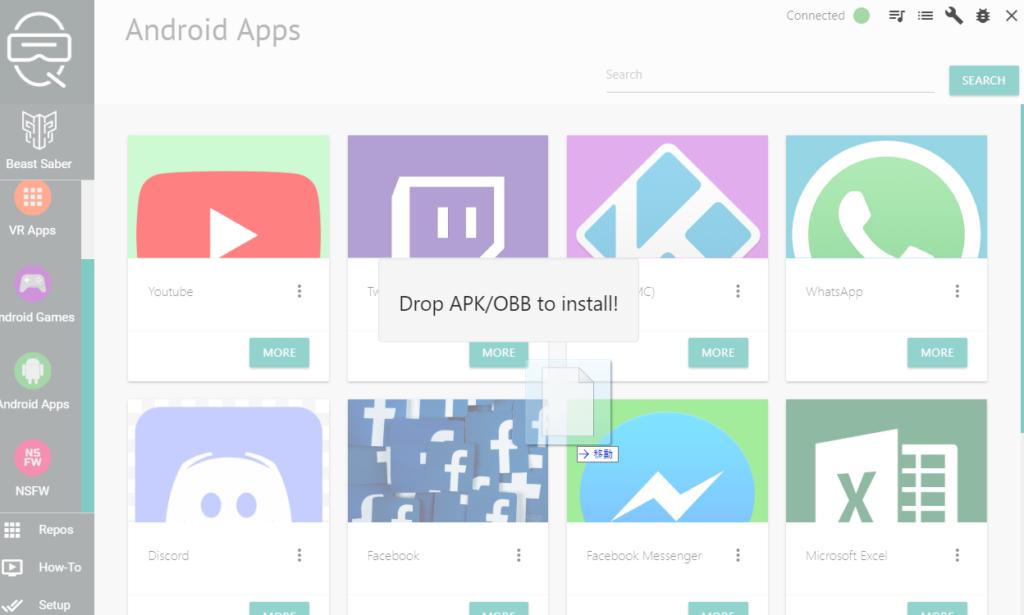Click the SideQuest headset logo
The width and height of the screenshot is (1024, 615).
pos(39,50)
